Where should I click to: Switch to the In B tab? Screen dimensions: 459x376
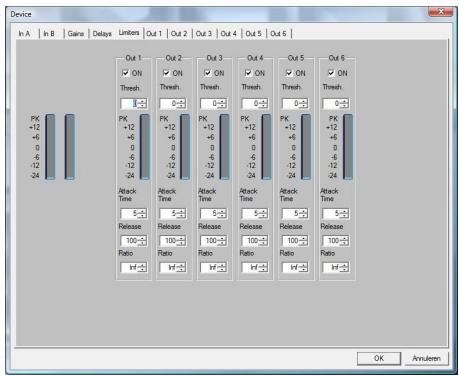pyautogui.click(x=49, y=34)
